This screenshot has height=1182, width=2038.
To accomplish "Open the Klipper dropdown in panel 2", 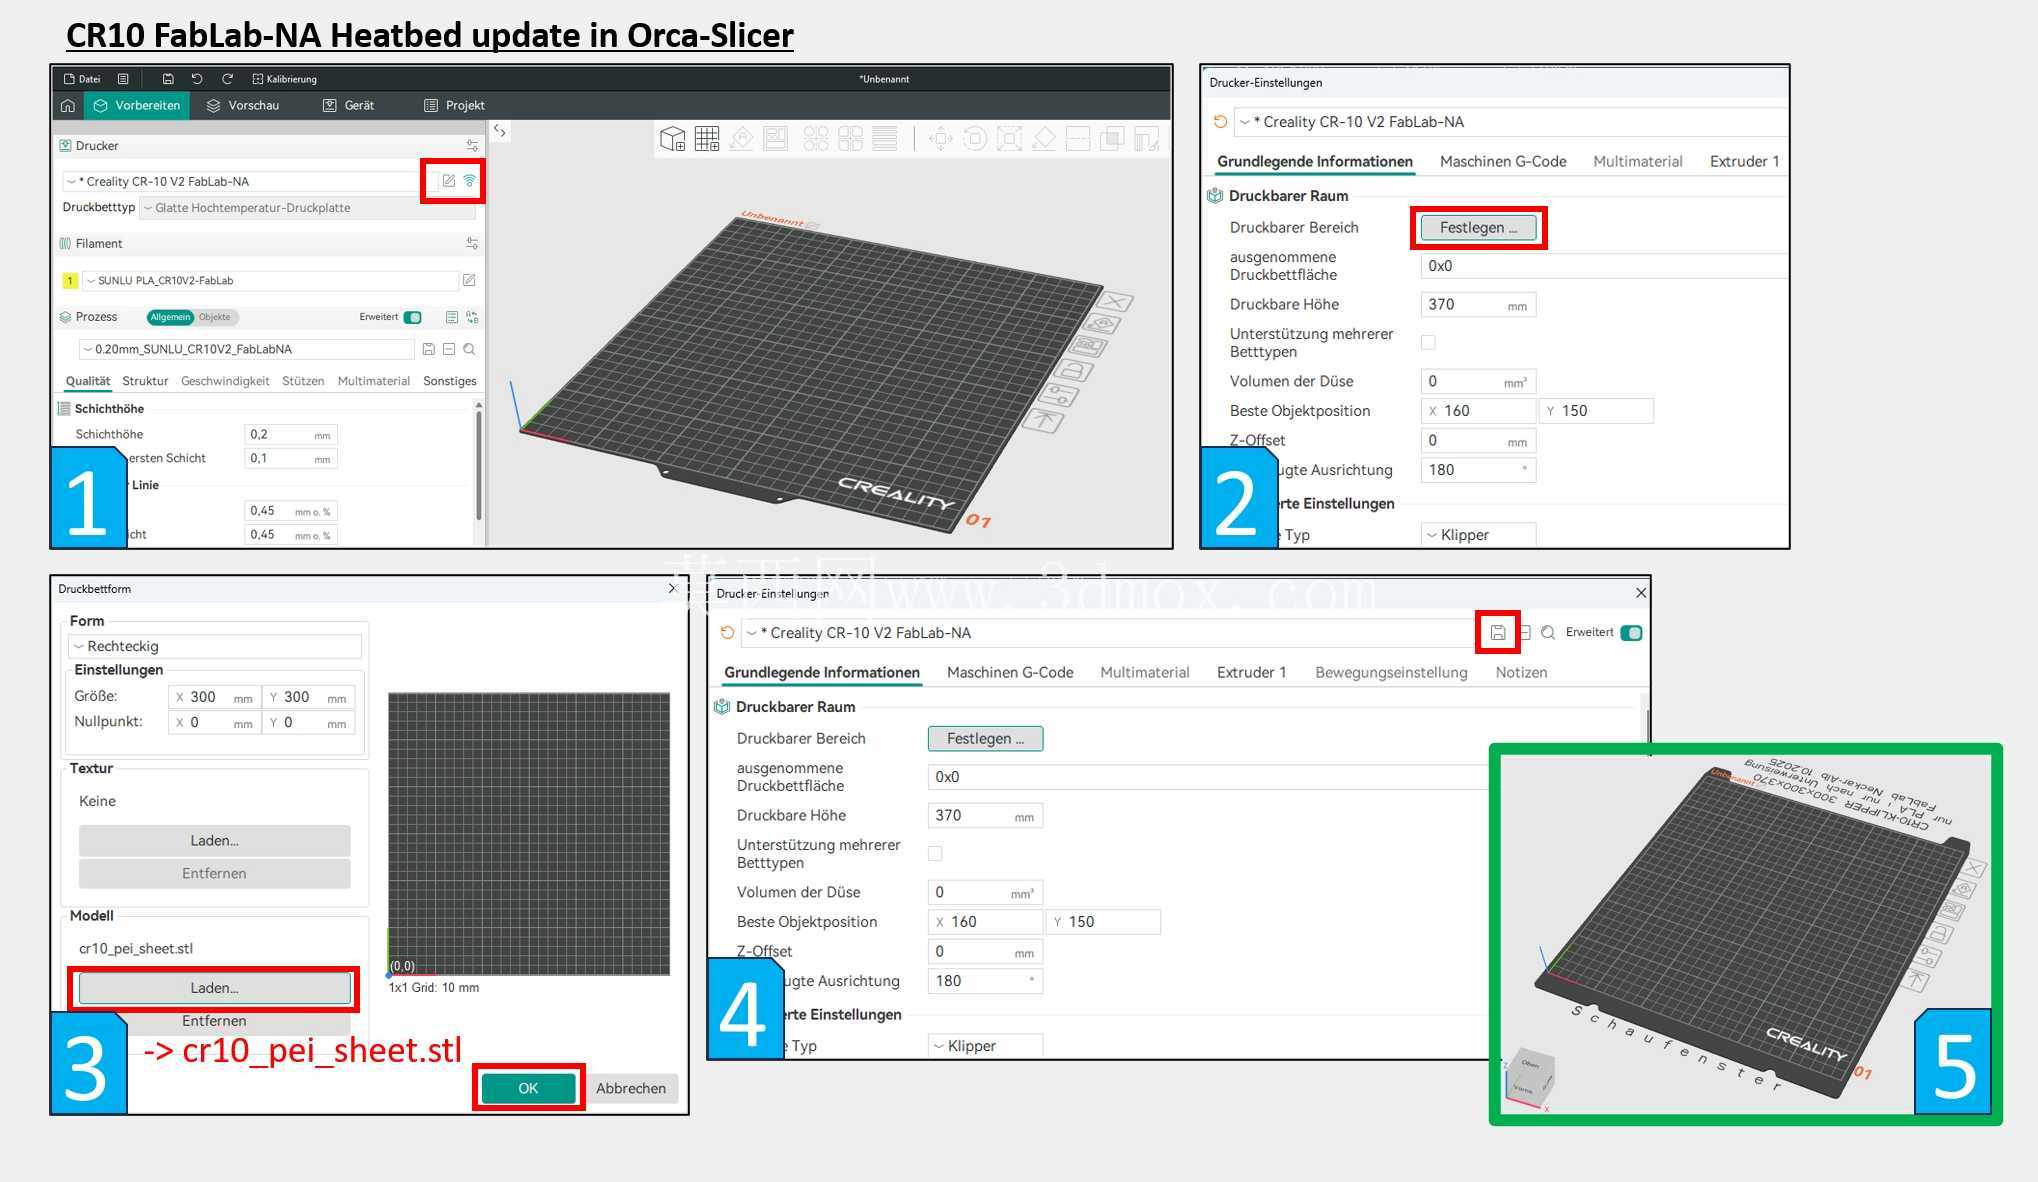I will tap(1478, 535).
